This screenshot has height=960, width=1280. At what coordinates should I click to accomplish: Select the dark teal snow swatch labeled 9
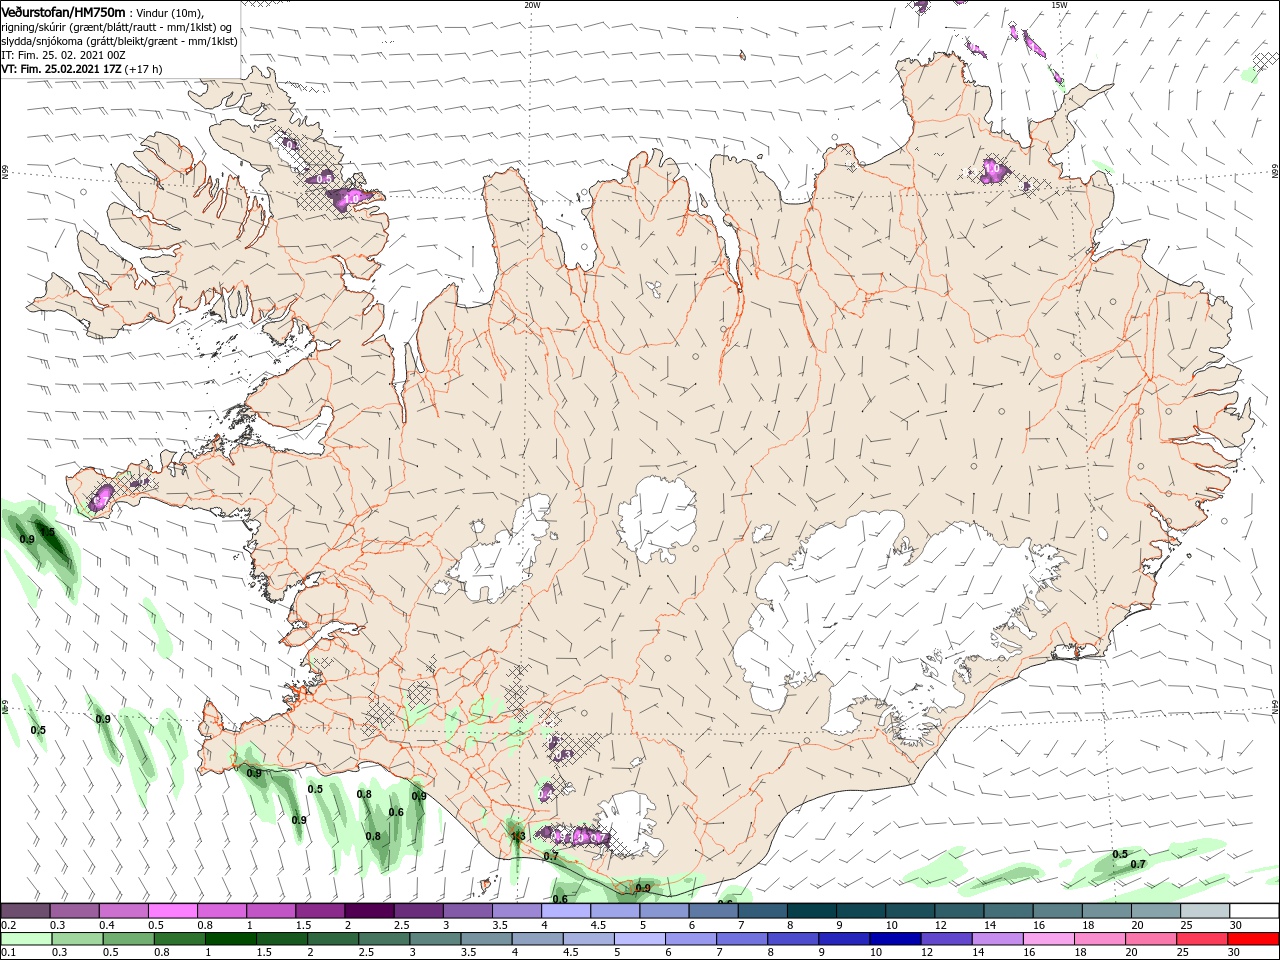861,911
